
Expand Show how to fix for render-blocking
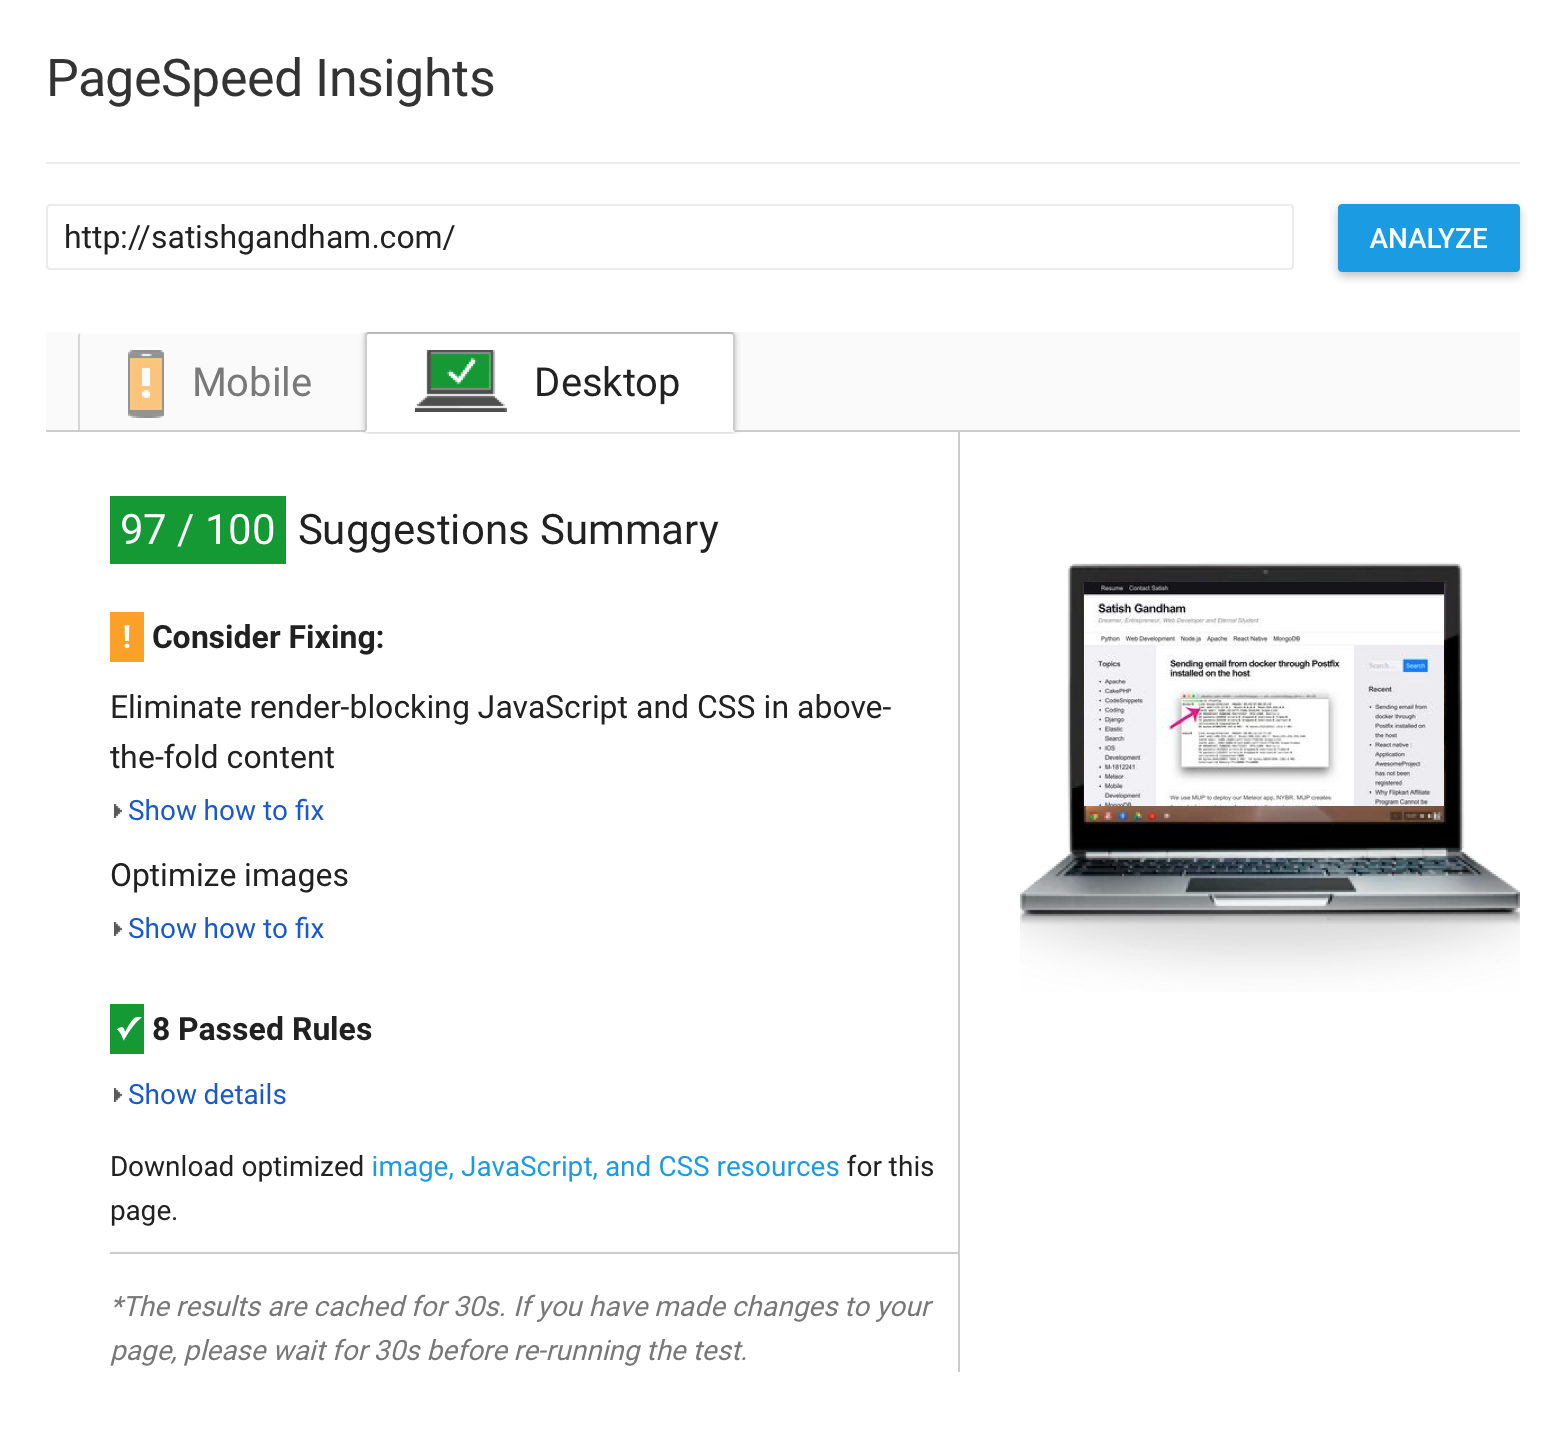[226, 811]
